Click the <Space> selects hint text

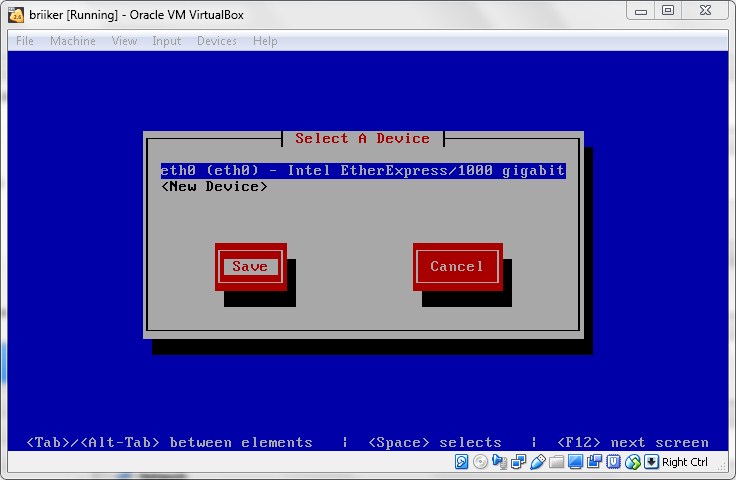click(435, 442)
